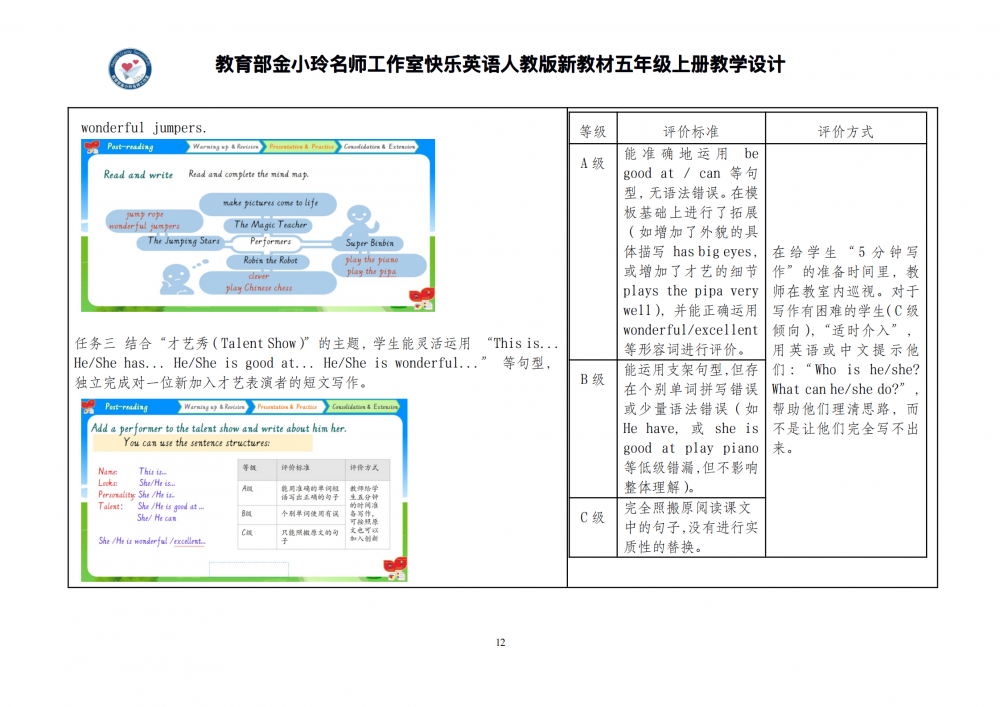Click the small evaluation table inside talent show slide
This screenshot has width=1000, height=707.
pos(313,504)
